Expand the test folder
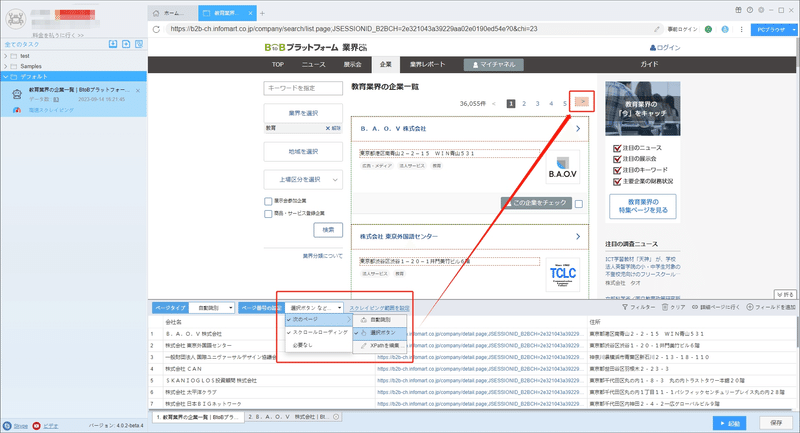Image resolution: width=800 pixels, height=433 pixels. coord(6,56)
